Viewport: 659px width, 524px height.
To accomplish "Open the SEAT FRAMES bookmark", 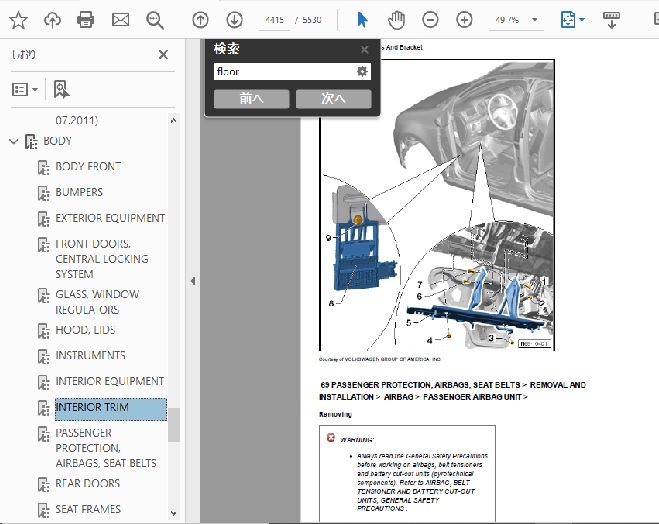I will pyautogui.click(x=88, y=509).
